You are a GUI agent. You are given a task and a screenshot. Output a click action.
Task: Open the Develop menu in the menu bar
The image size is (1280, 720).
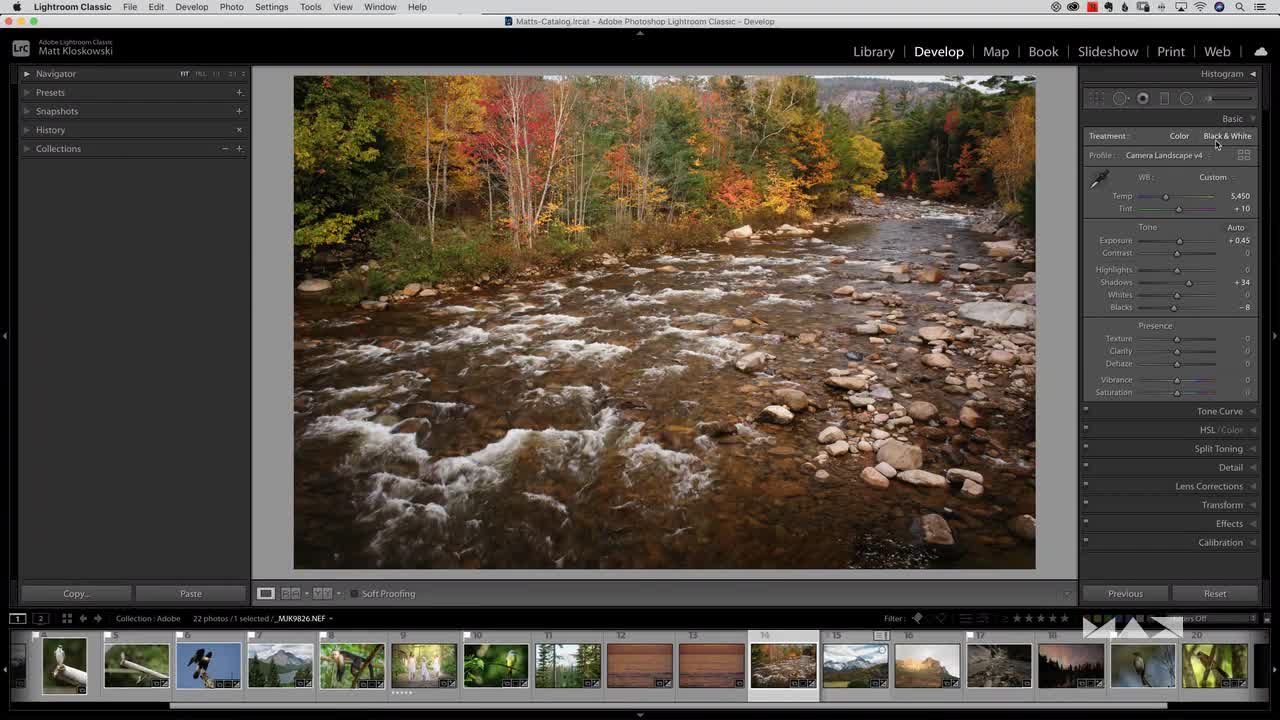[x=192, y=7]
